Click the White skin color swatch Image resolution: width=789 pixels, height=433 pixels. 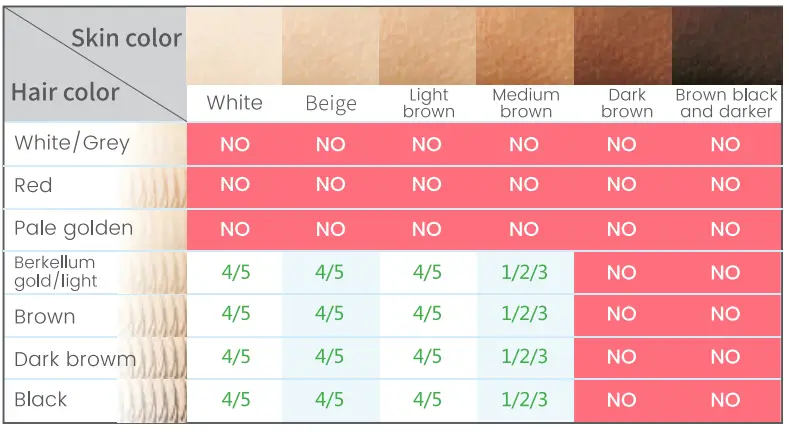pyautogui.click(x=234, y=46)
